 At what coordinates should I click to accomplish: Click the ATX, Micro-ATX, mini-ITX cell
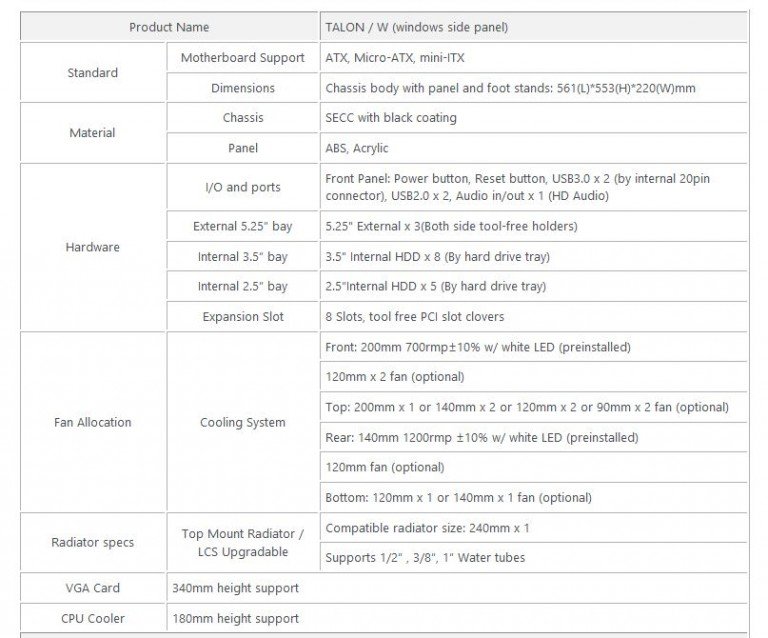[x=533, y=58]
